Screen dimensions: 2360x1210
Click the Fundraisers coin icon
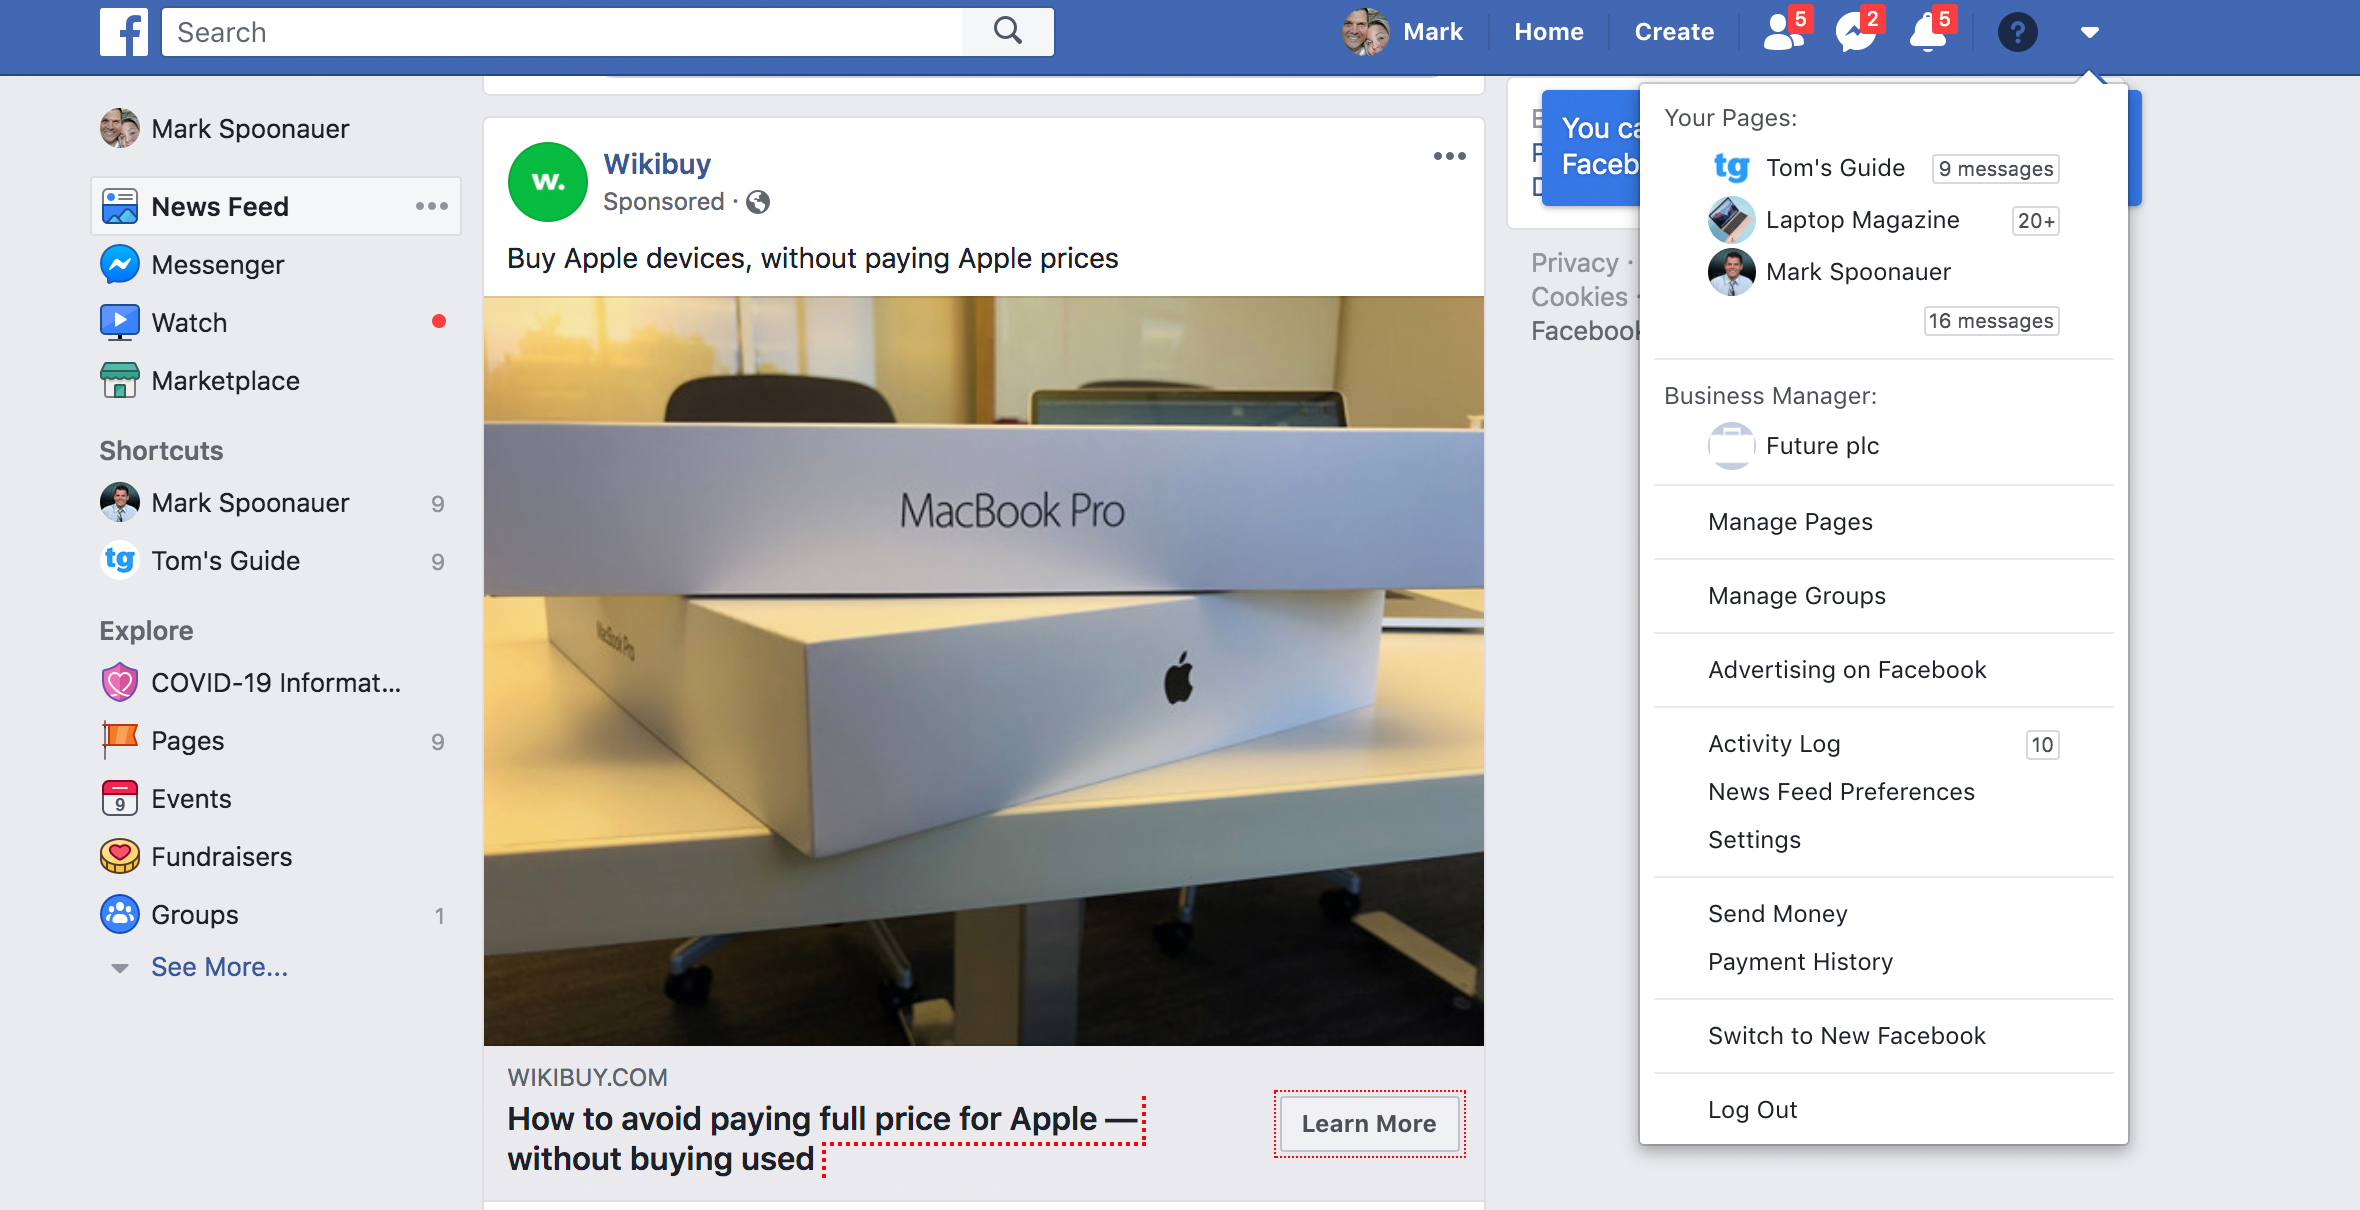[x=120, y=856]
